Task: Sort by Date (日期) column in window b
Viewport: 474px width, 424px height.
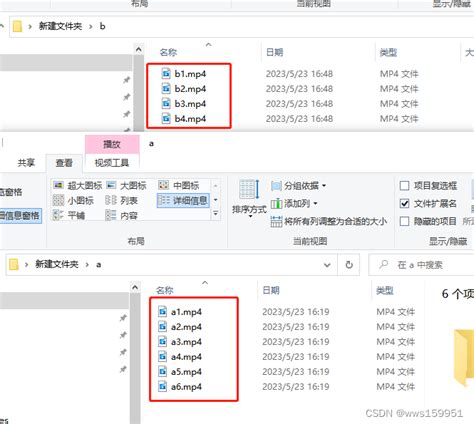Action: point(274,52)
